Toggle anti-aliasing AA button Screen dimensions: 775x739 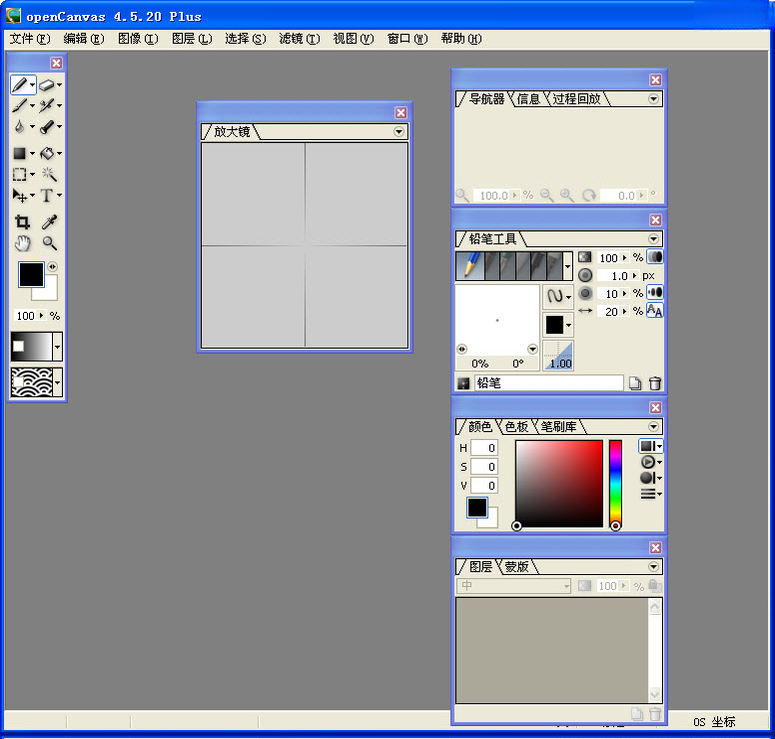point(655,311)
